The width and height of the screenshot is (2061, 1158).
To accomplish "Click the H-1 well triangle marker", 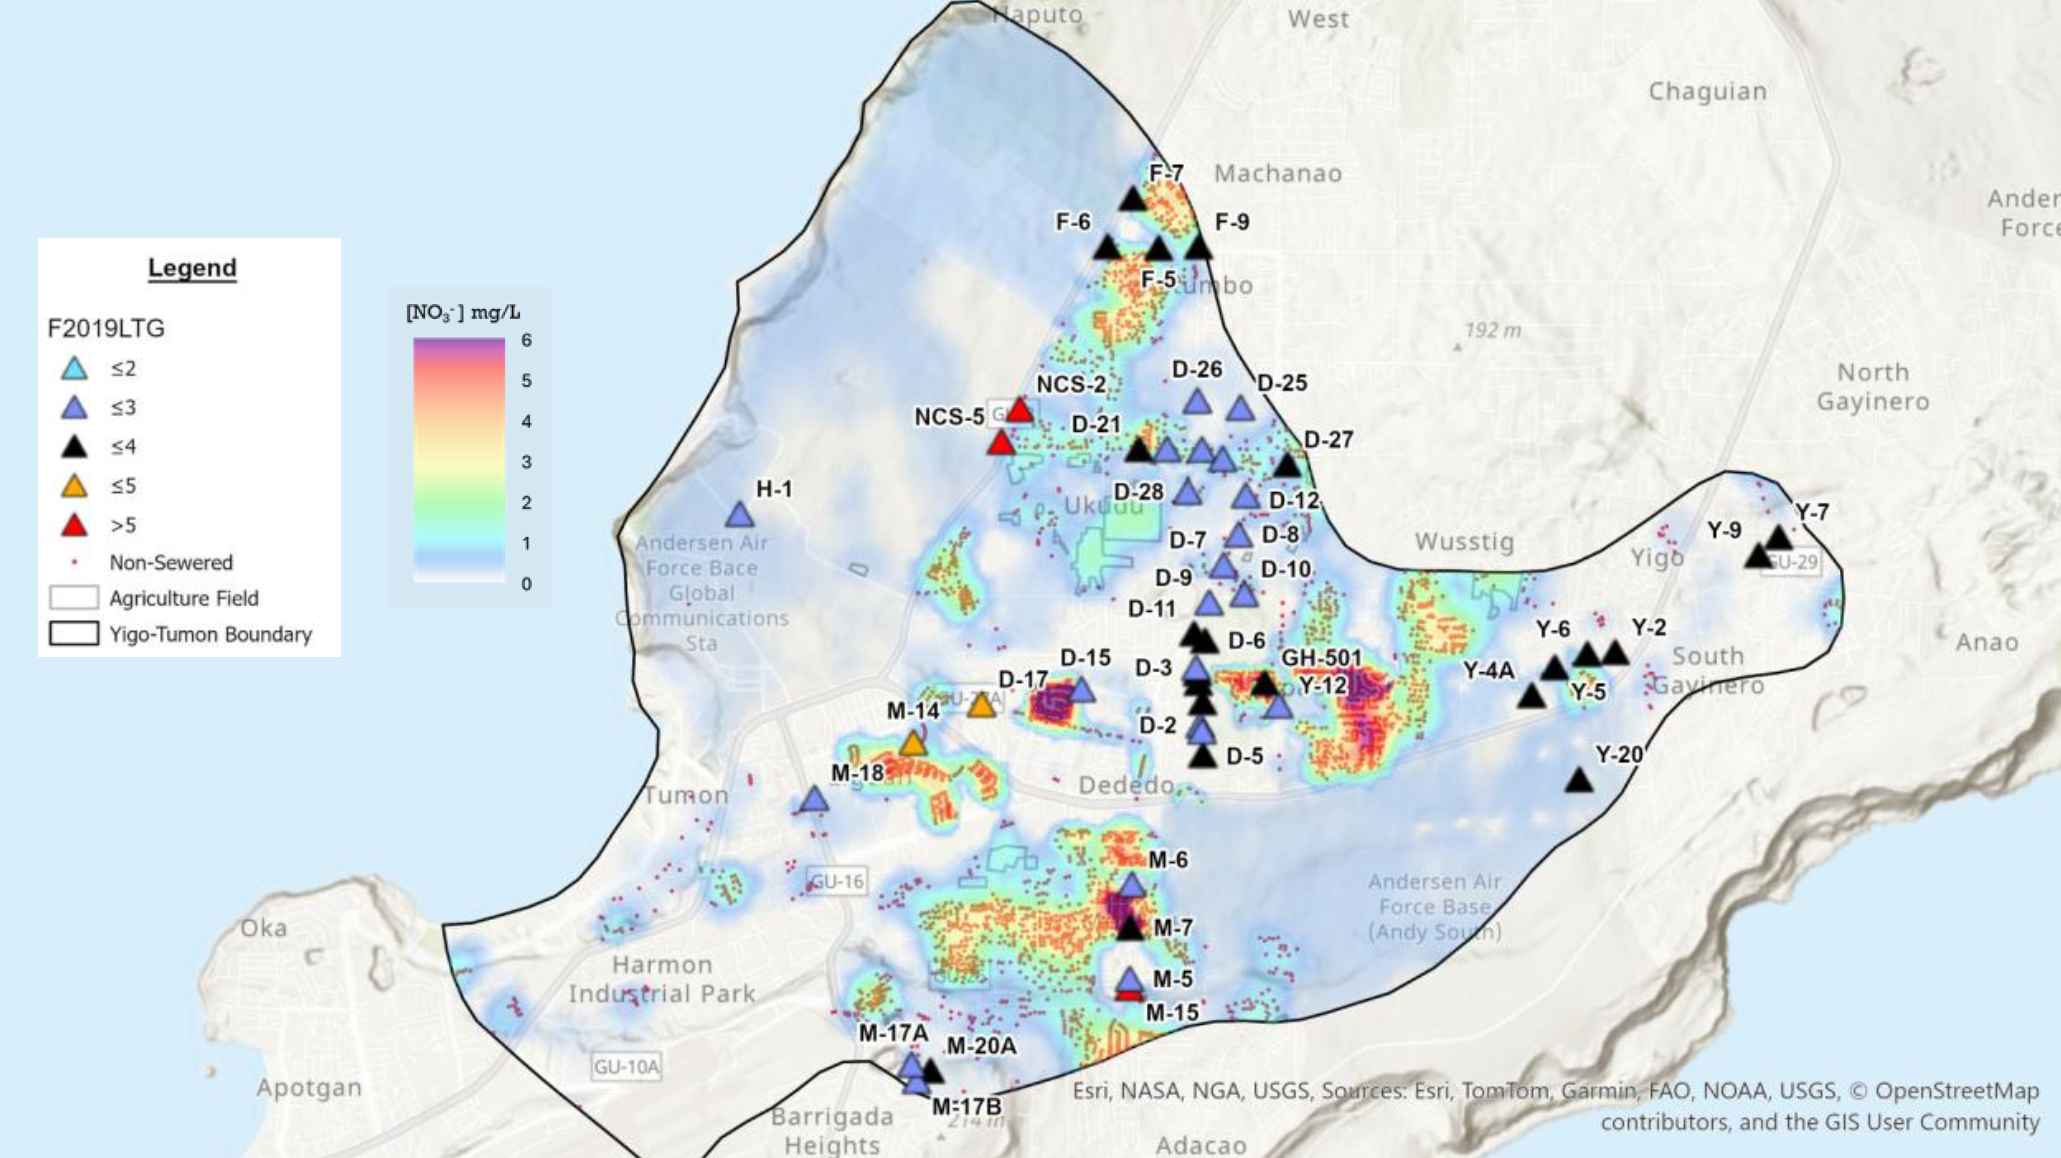I will point(739,516).
